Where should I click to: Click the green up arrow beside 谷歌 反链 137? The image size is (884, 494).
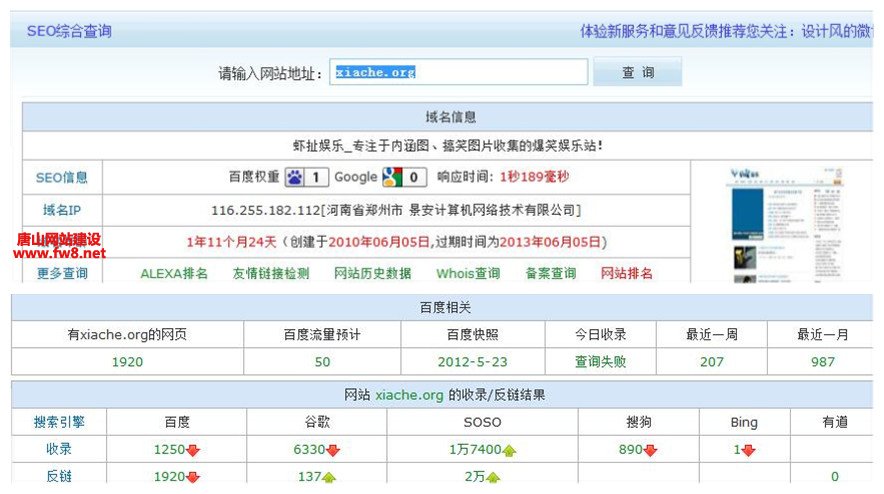(329, 478)
